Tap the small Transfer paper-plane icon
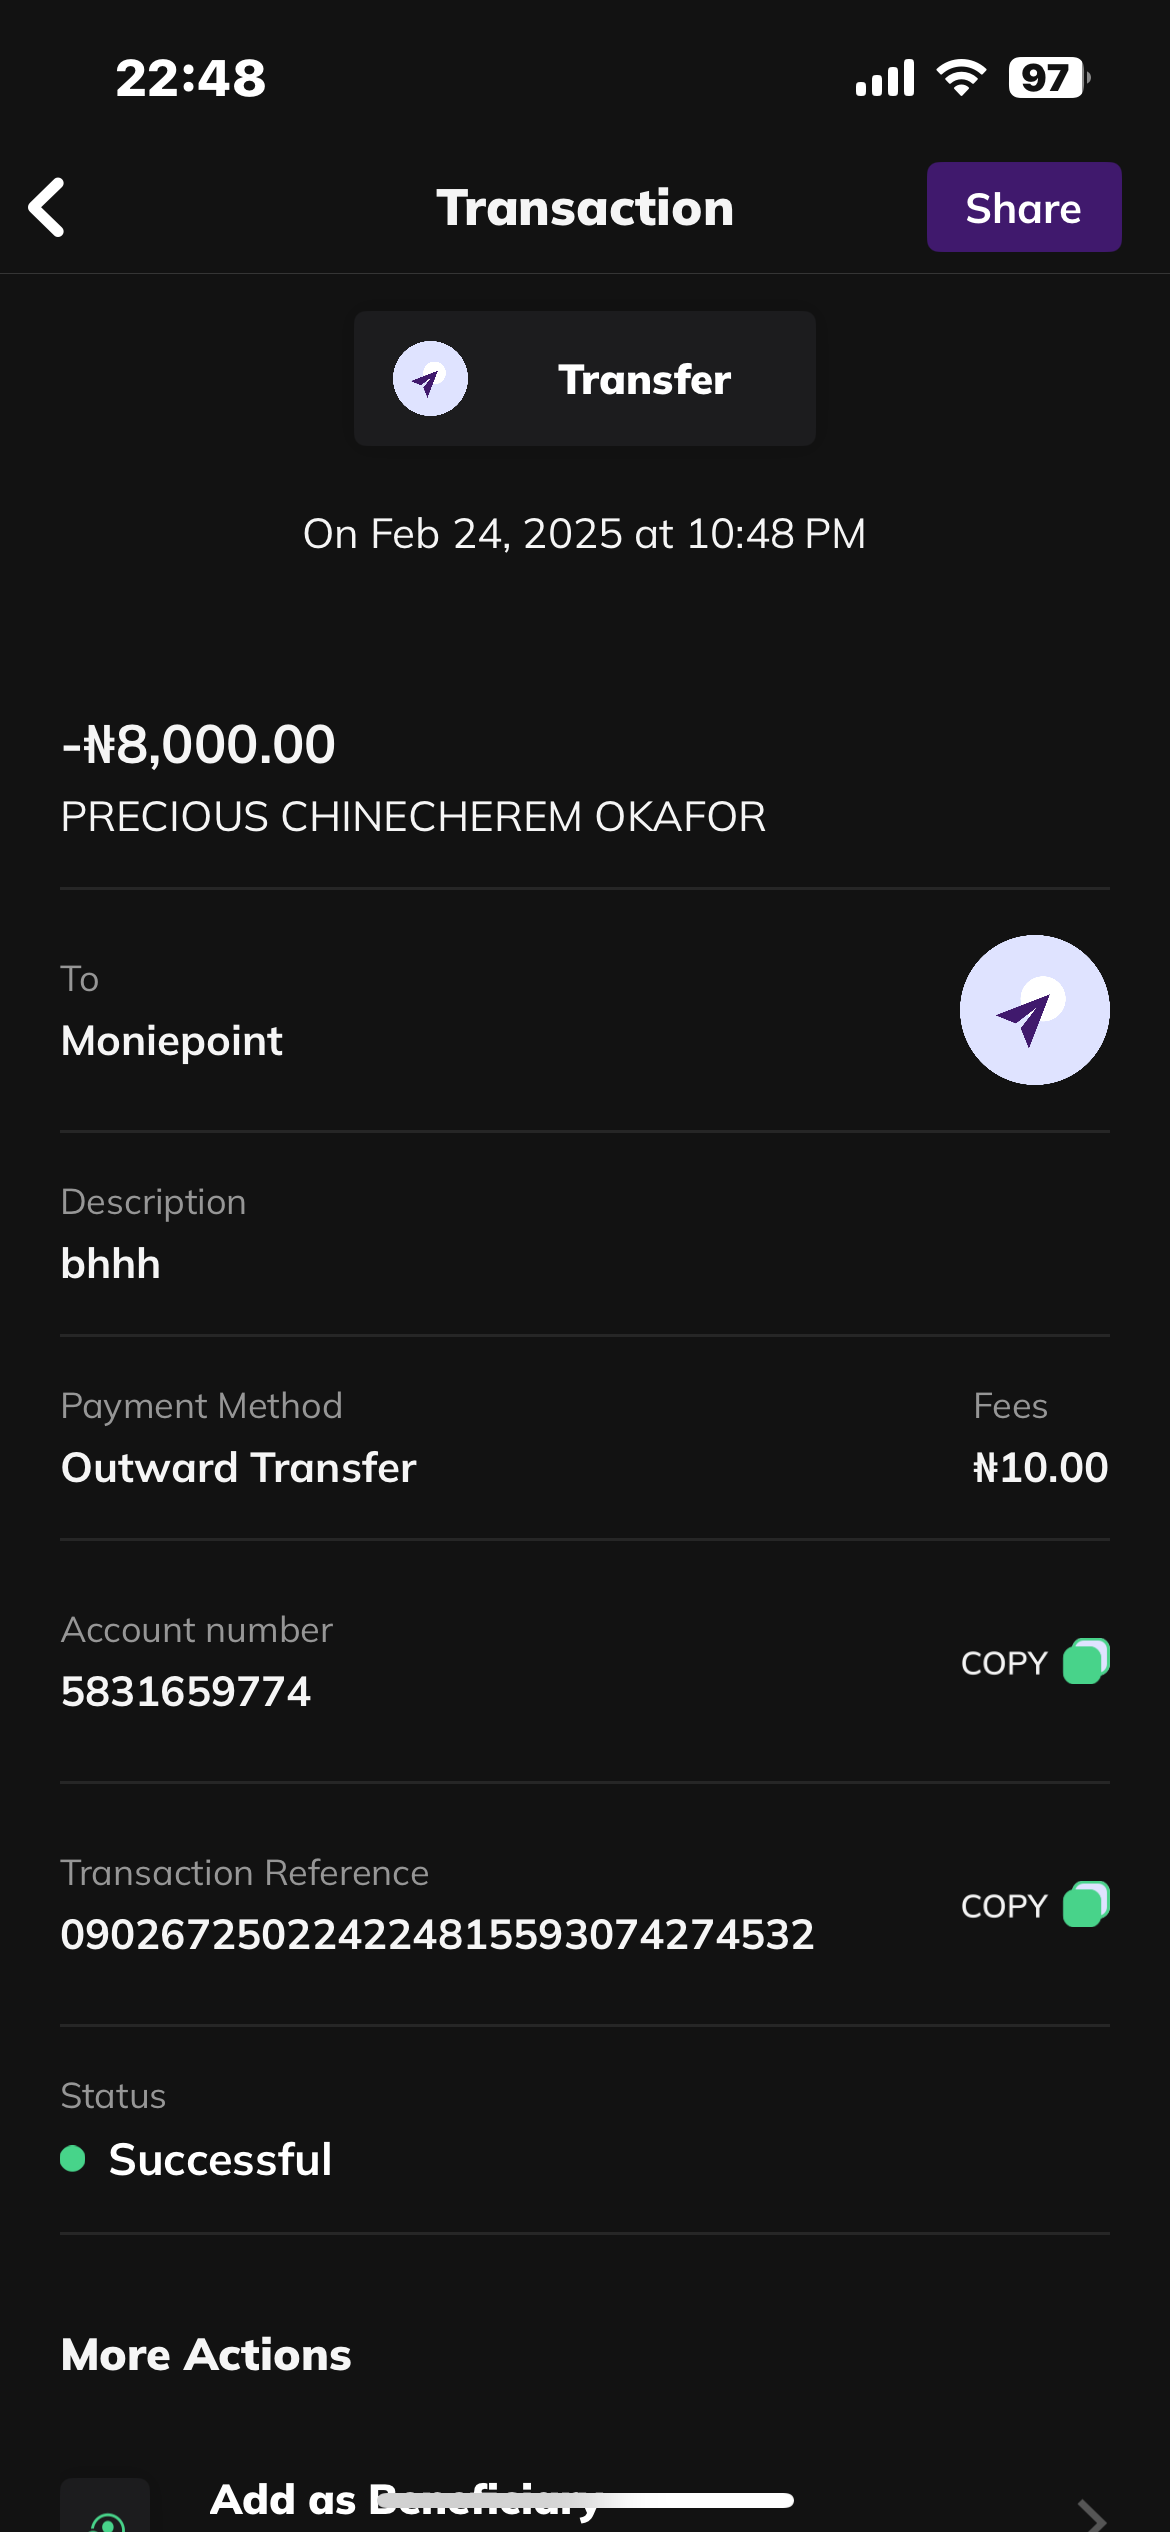The width and height of the screenshot is (1170, 2532). pos(430,379)
